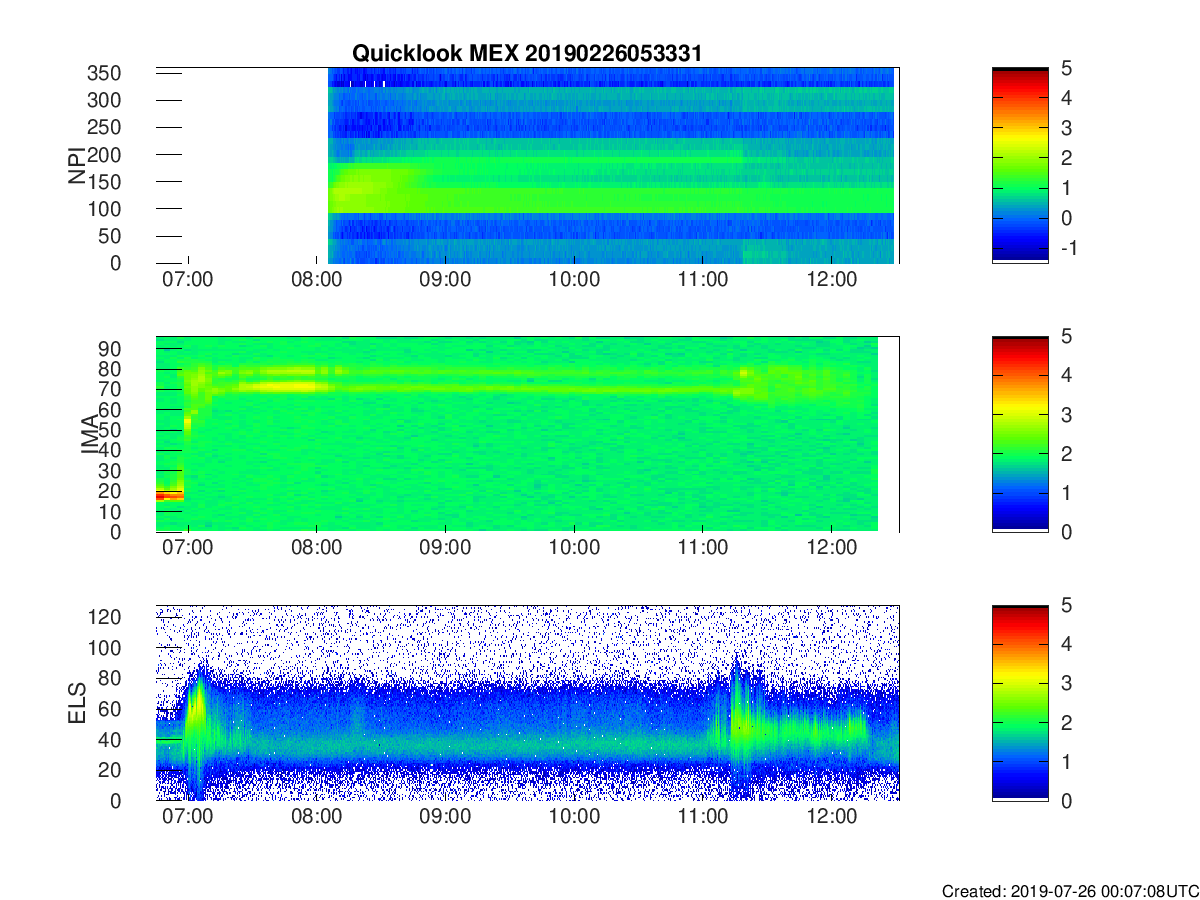
Task: Click the 350 tick on NPI axis
Action: [106, 73]
